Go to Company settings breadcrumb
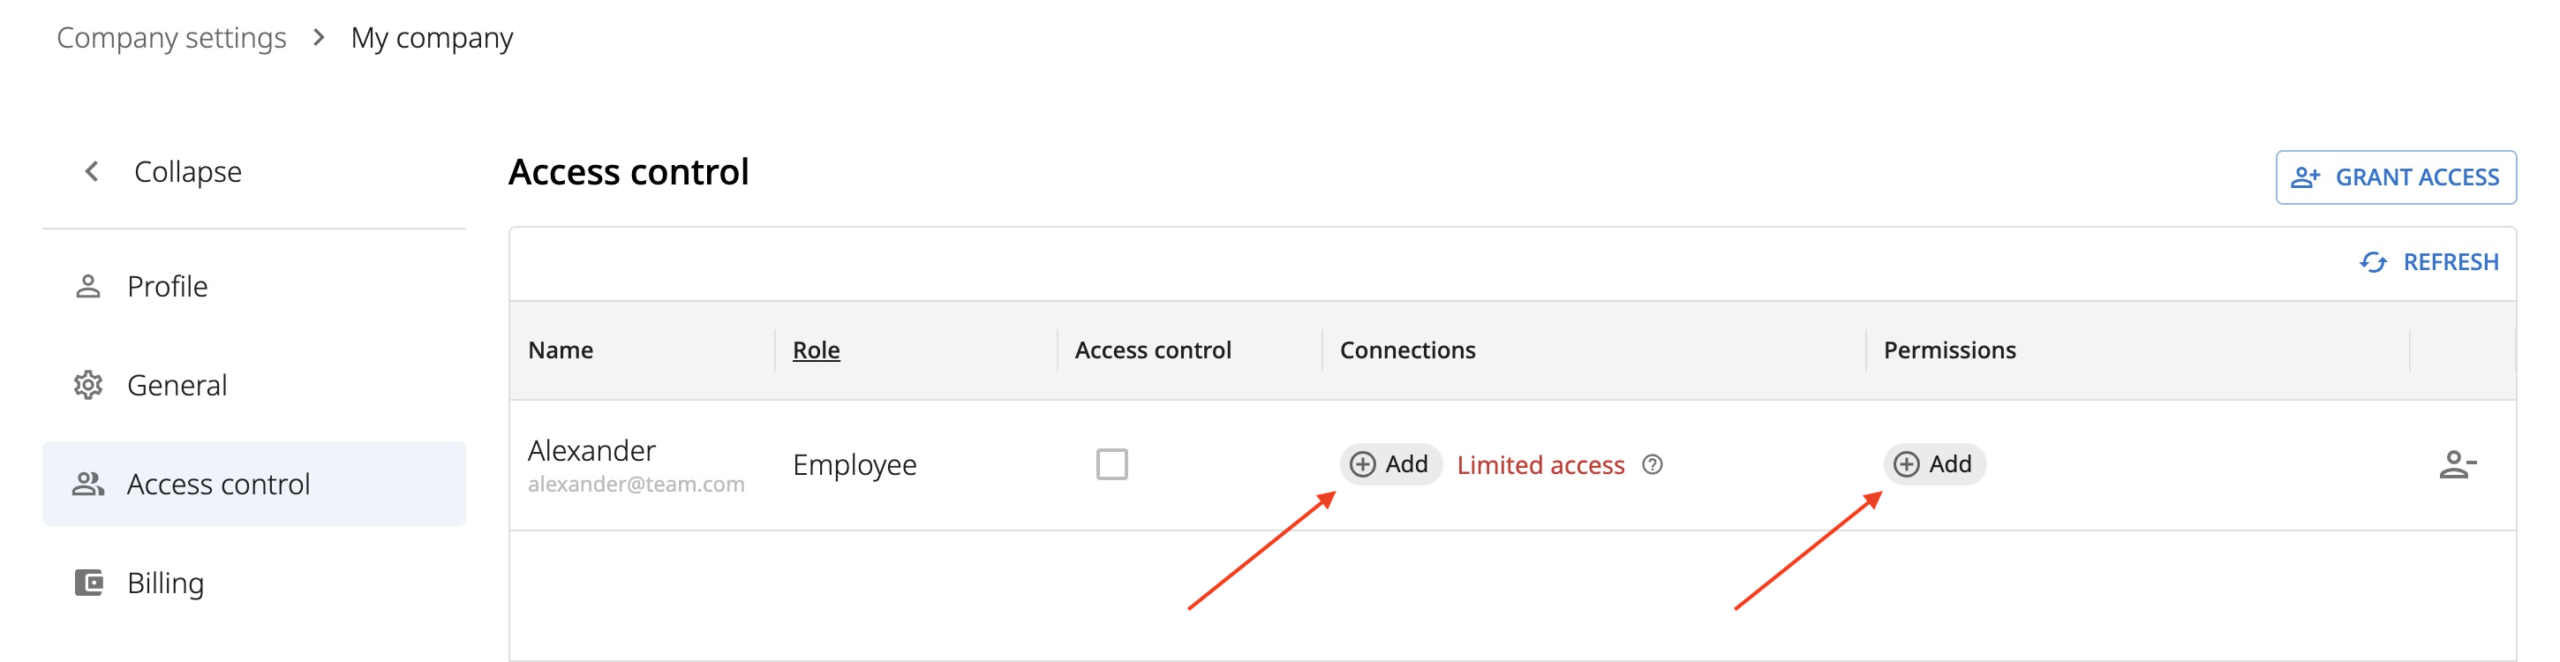The height and width of the screenshot is (662, 2560). click(171, 38)
